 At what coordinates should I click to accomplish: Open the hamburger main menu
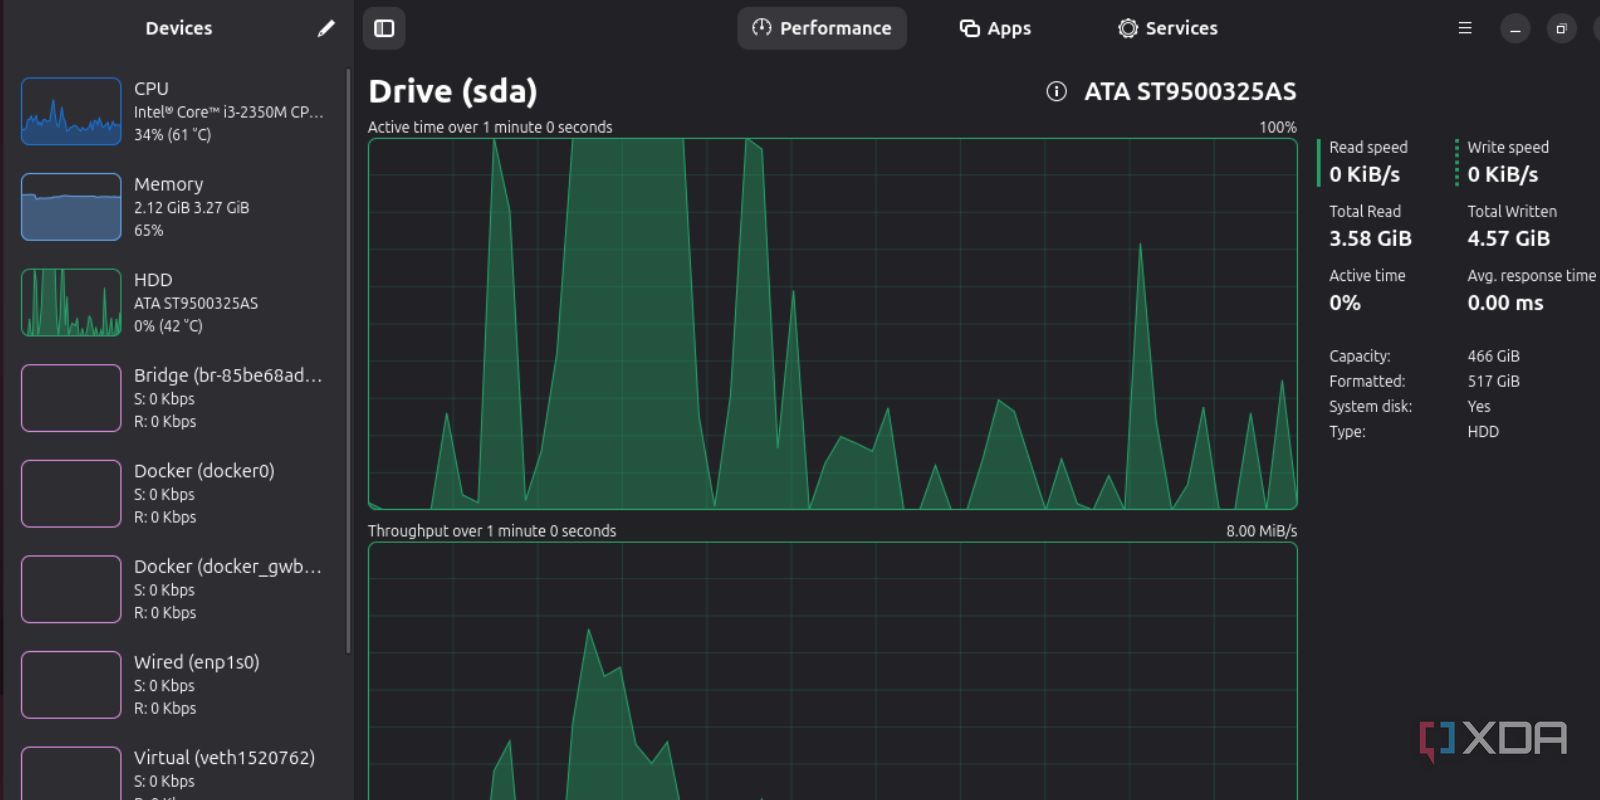(1465, 28)
